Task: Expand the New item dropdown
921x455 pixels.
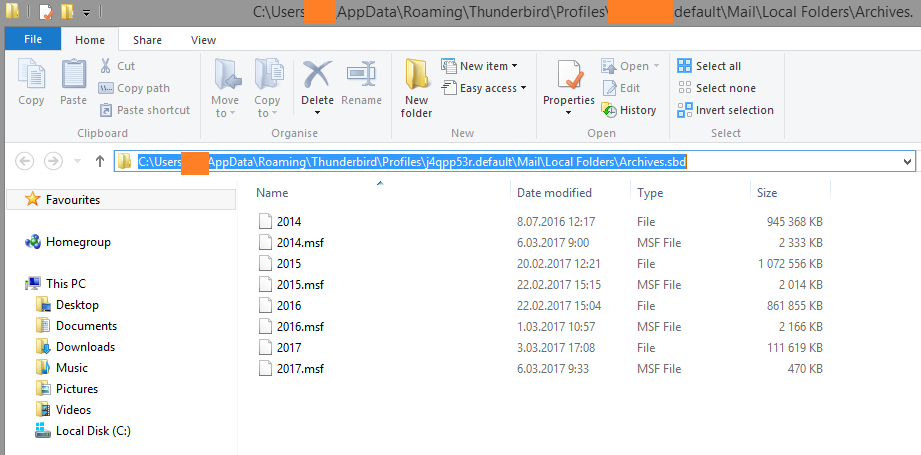Action: point(489,66)
